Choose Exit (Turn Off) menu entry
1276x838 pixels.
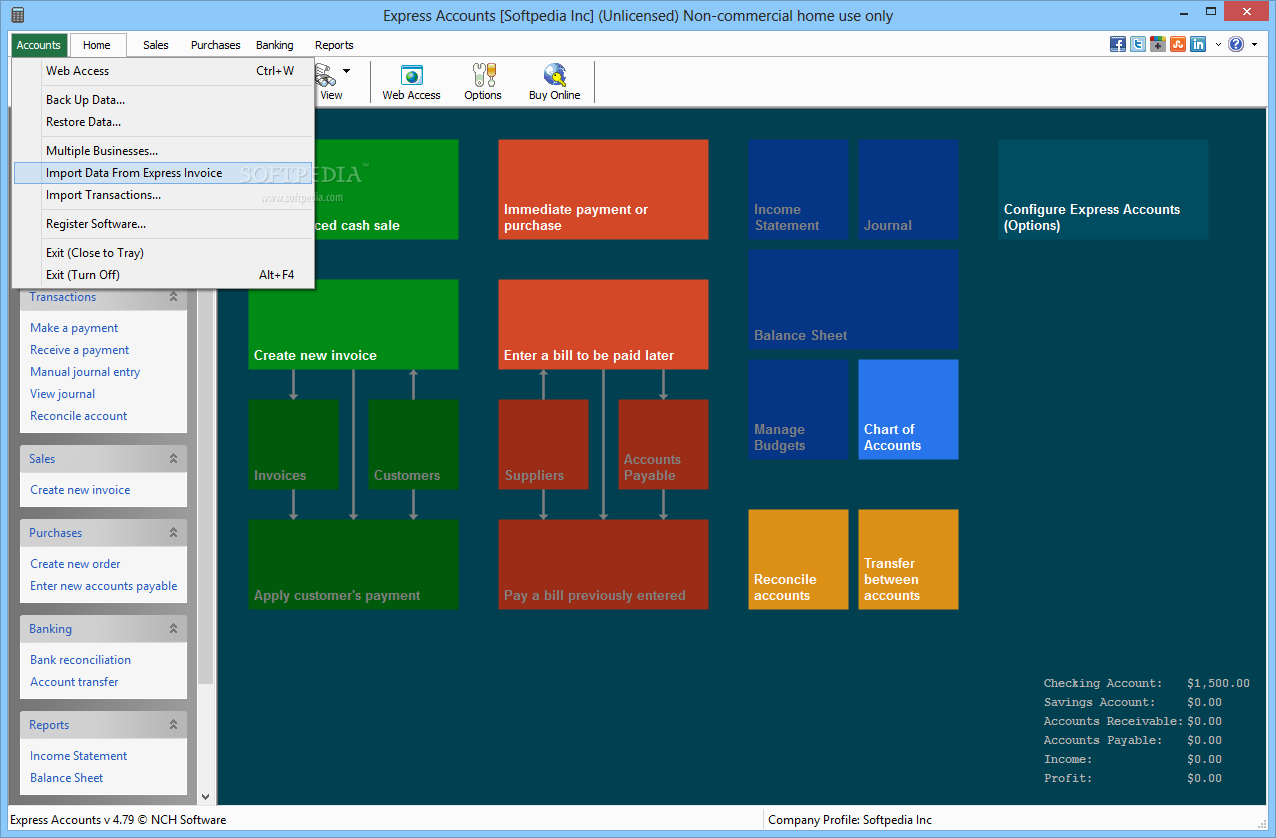point(164,275)
